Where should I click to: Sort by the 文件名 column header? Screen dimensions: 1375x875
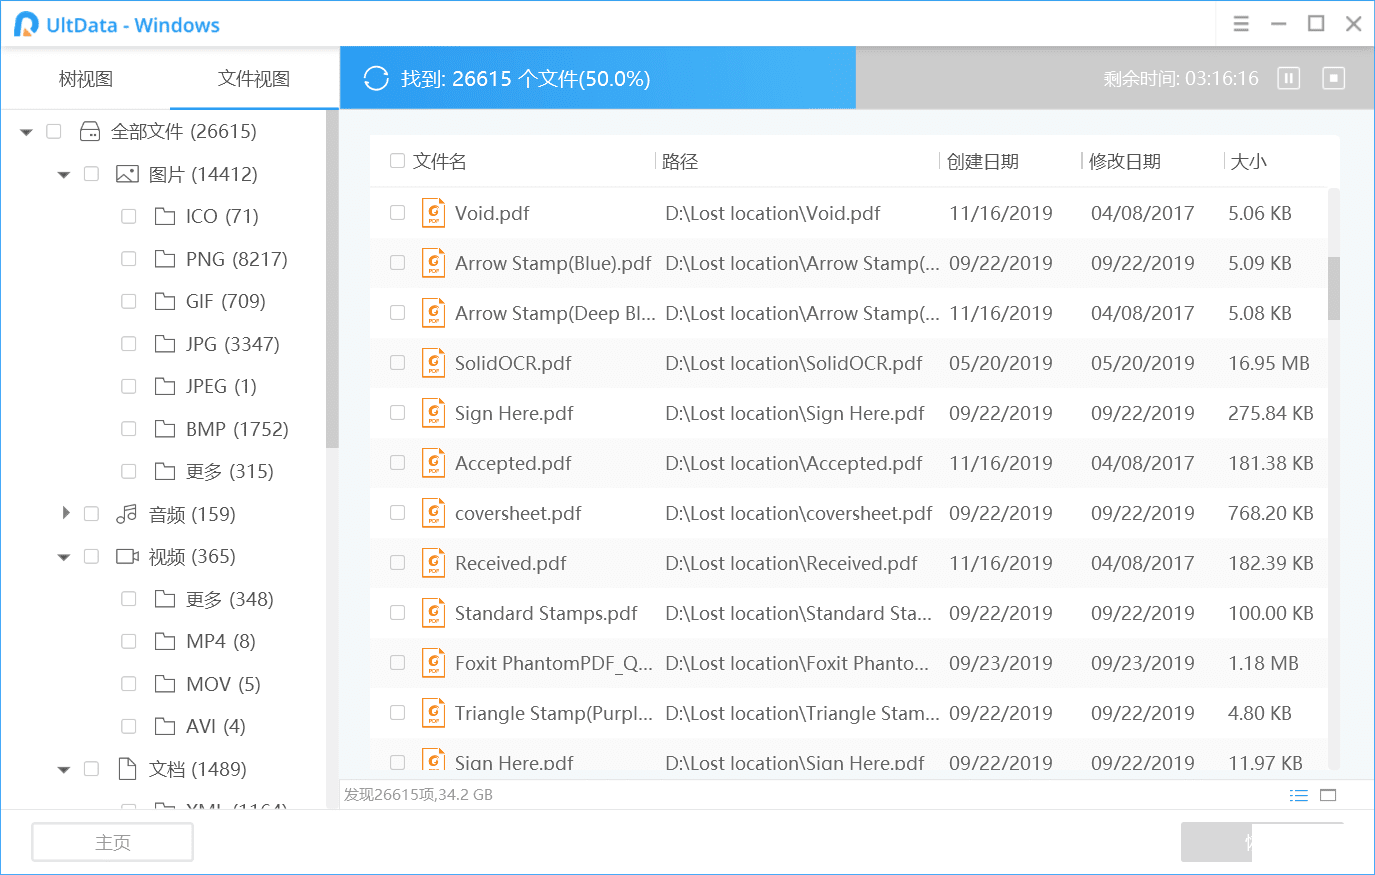coord(440,161)
